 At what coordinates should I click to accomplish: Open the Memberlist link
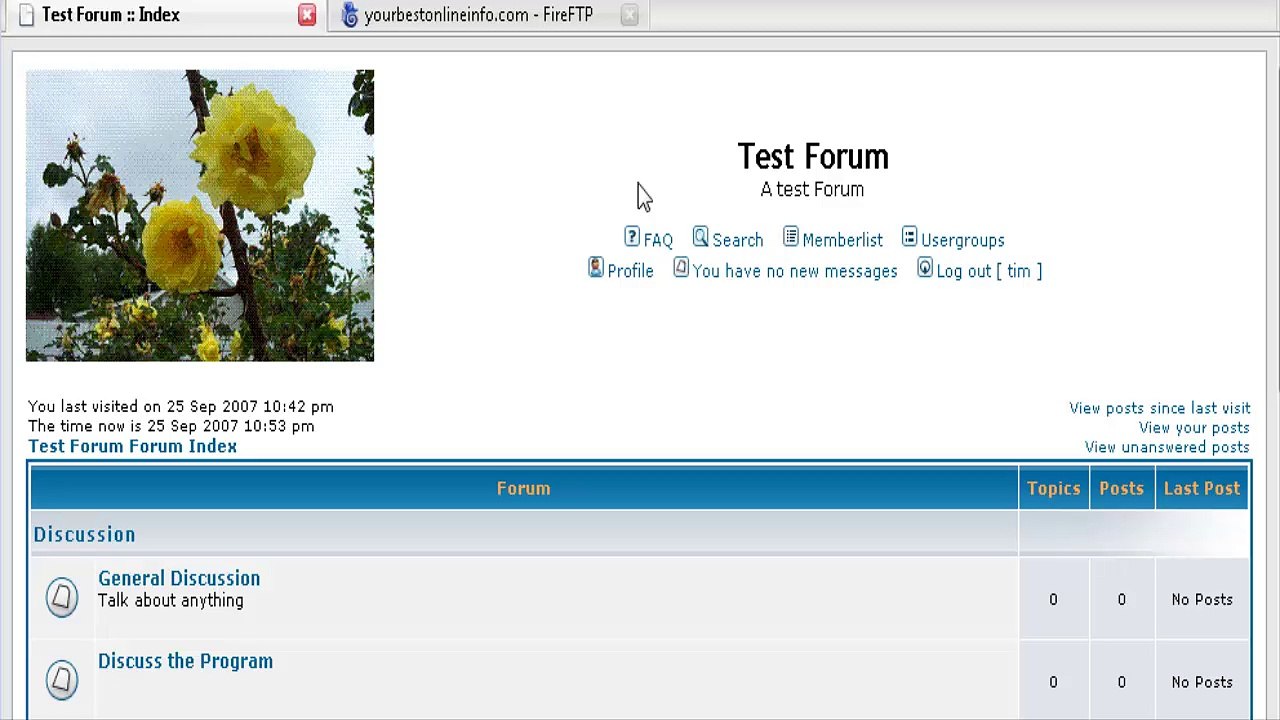pyautogui.click(x=842, y=240)
